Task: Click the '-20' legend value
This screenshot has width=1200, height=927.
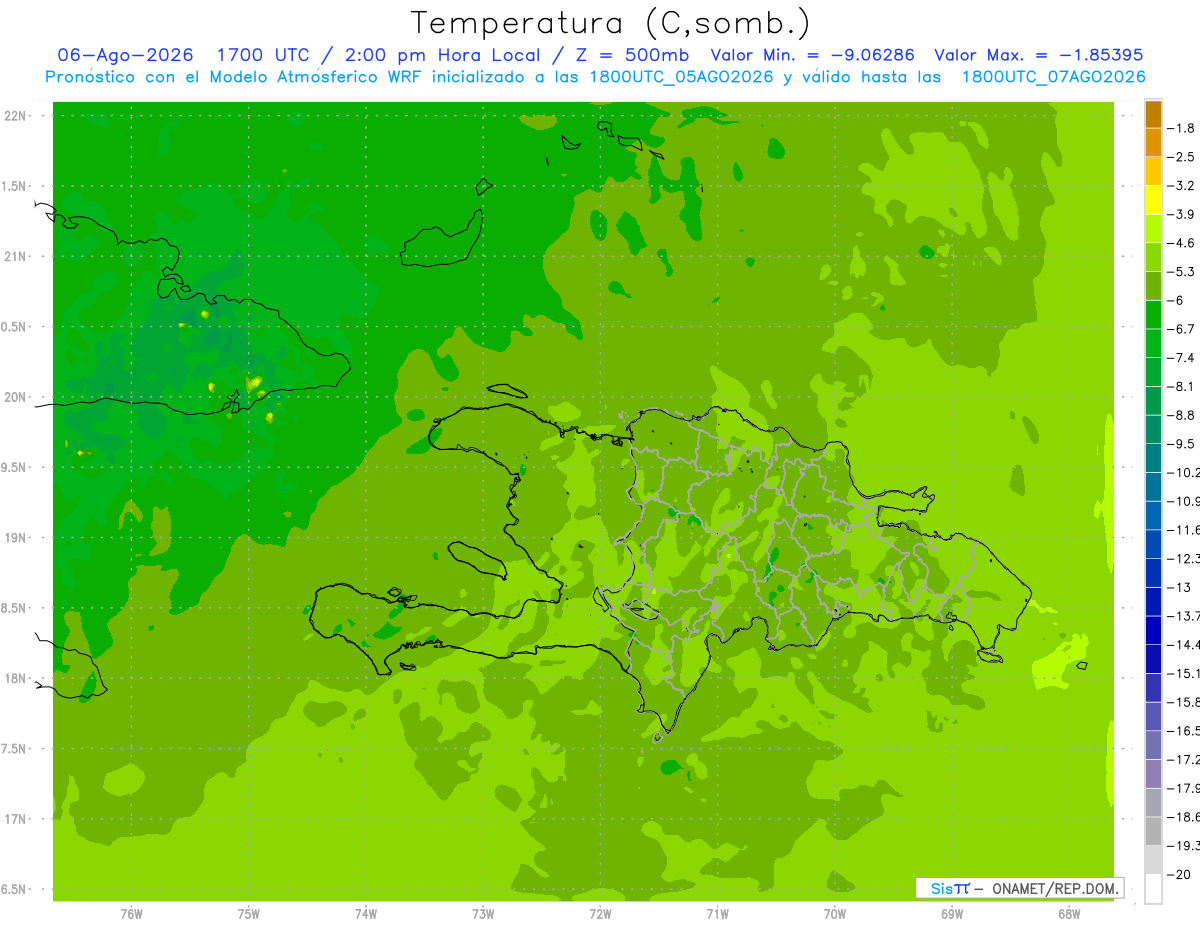Action: click(1180, 875)
